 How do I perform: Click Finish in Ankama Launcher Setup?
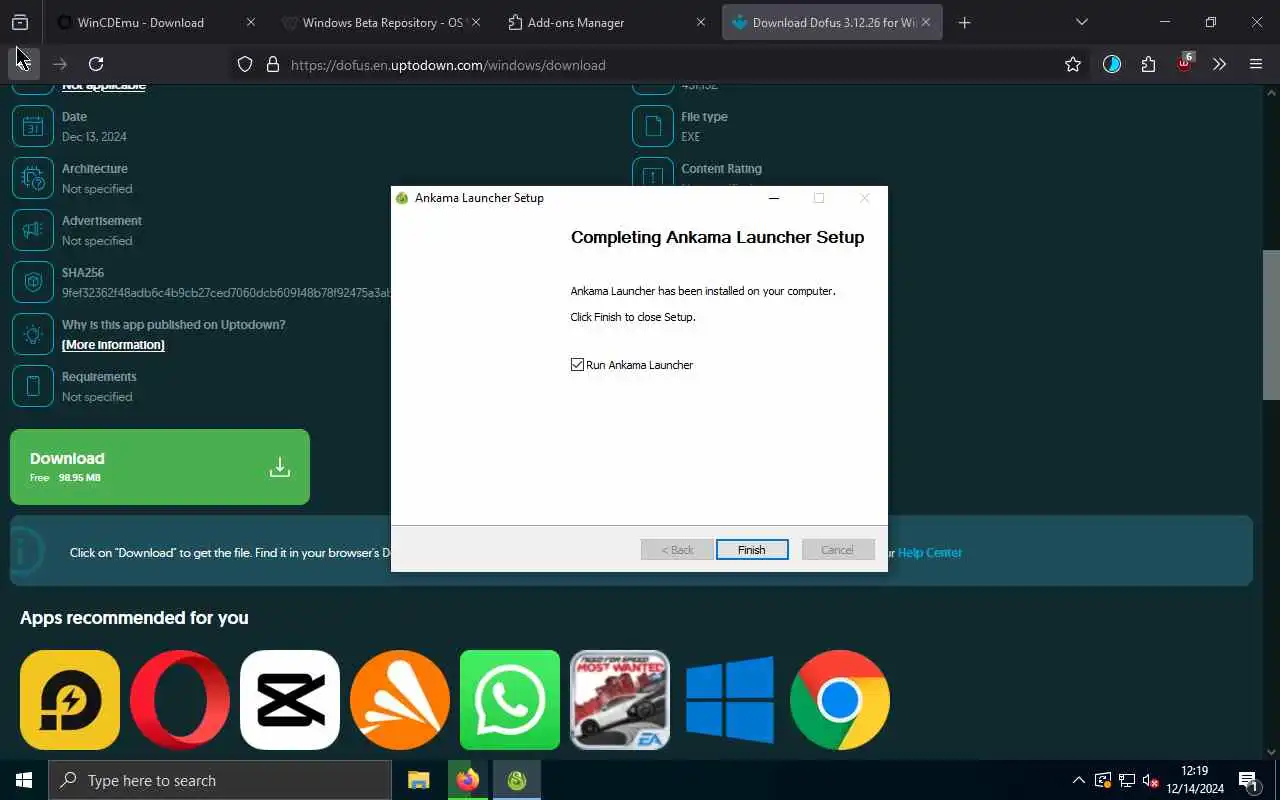pos(752,550)
